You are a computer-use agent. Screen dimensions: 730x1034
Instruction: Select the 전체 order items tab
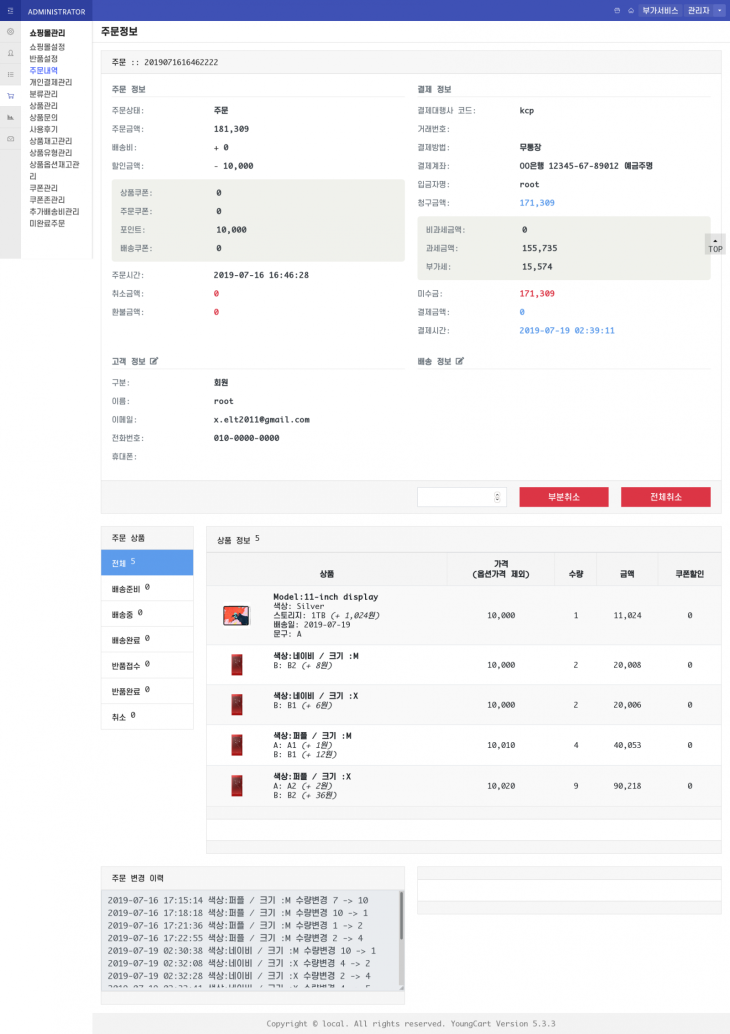coord(147,563)
